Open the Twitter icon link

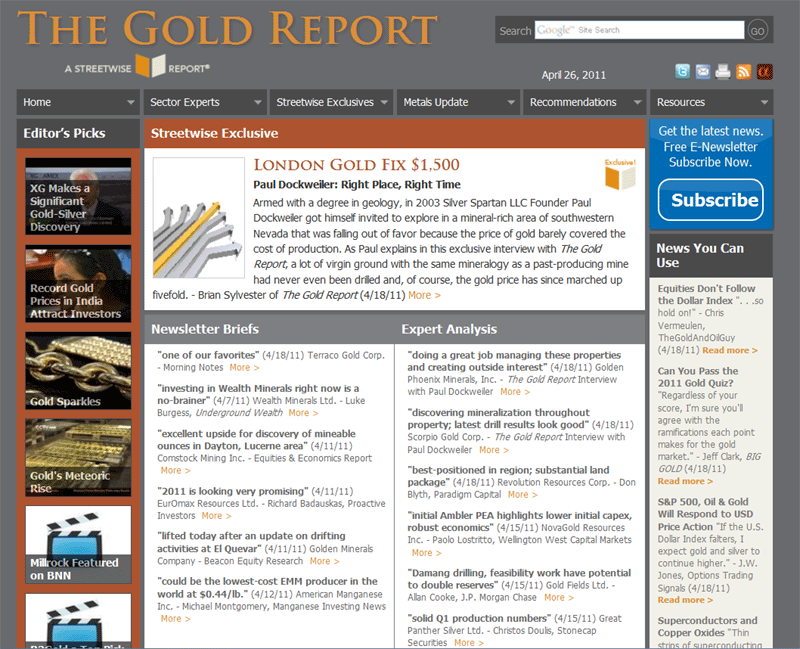(682, 71)
